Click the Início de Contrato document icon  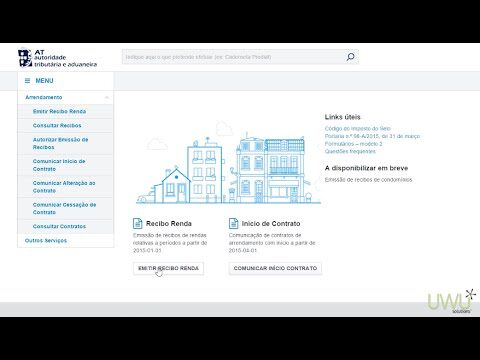point(233,223)
